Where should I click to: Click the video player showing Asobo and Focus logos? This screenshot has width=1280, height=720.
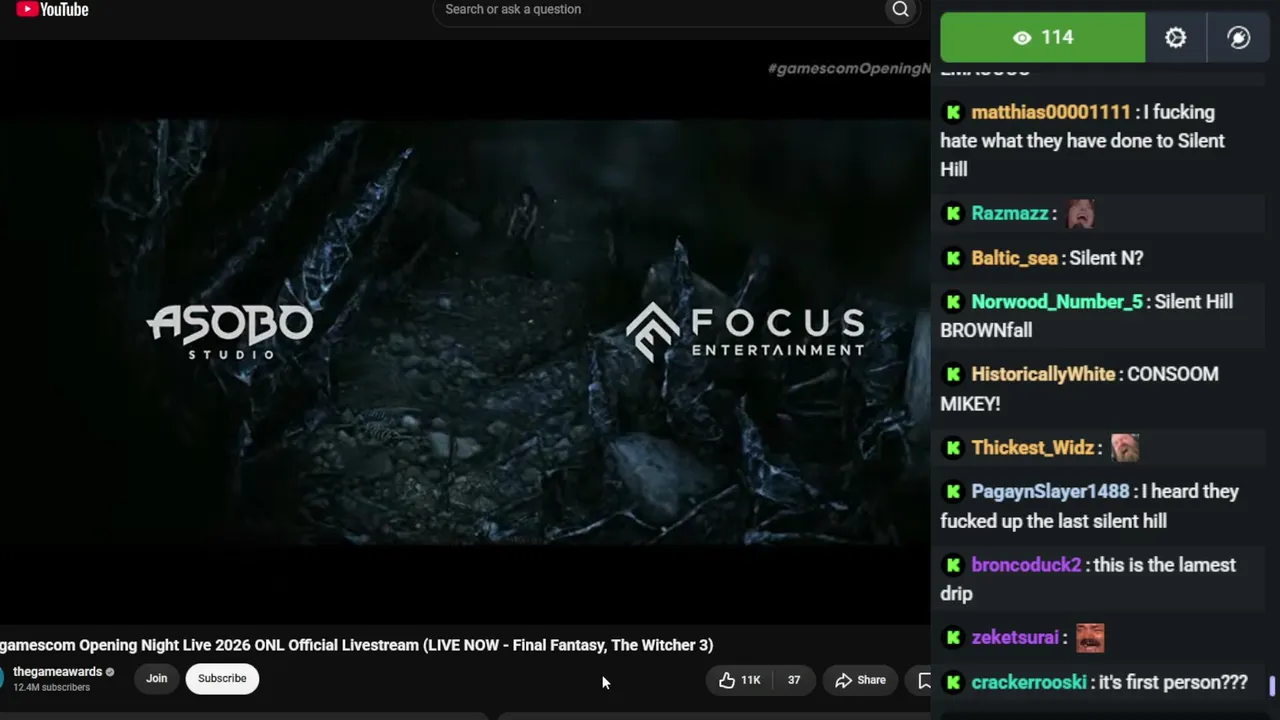[x=465, y=332]
